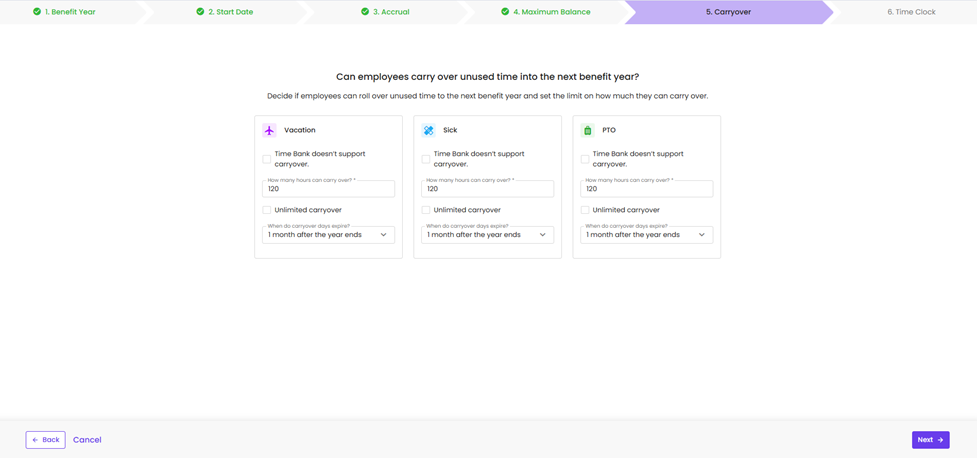Click the Vacation airplane icon
The image size is (977, 458).
(x=269, y=130)
